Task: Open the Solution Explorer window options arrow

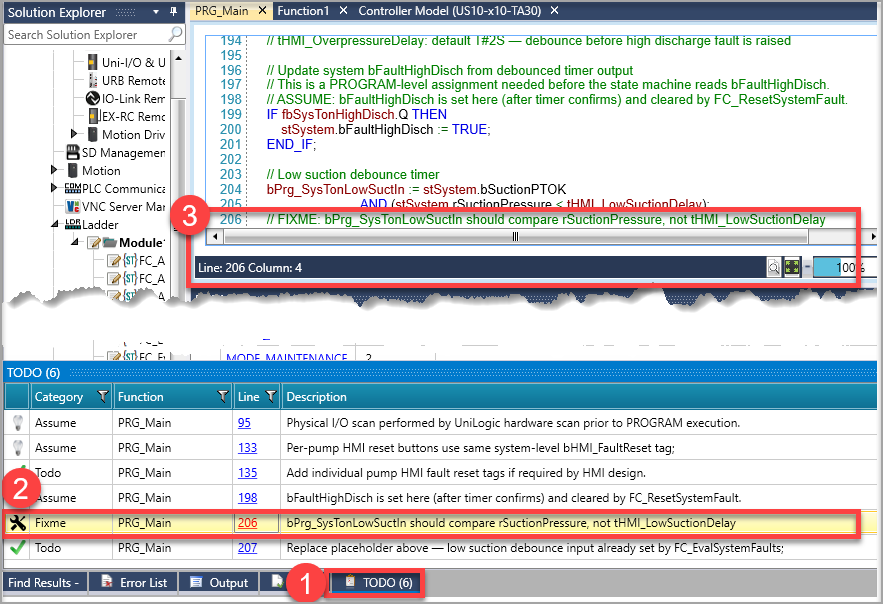Action: point(156,12)
